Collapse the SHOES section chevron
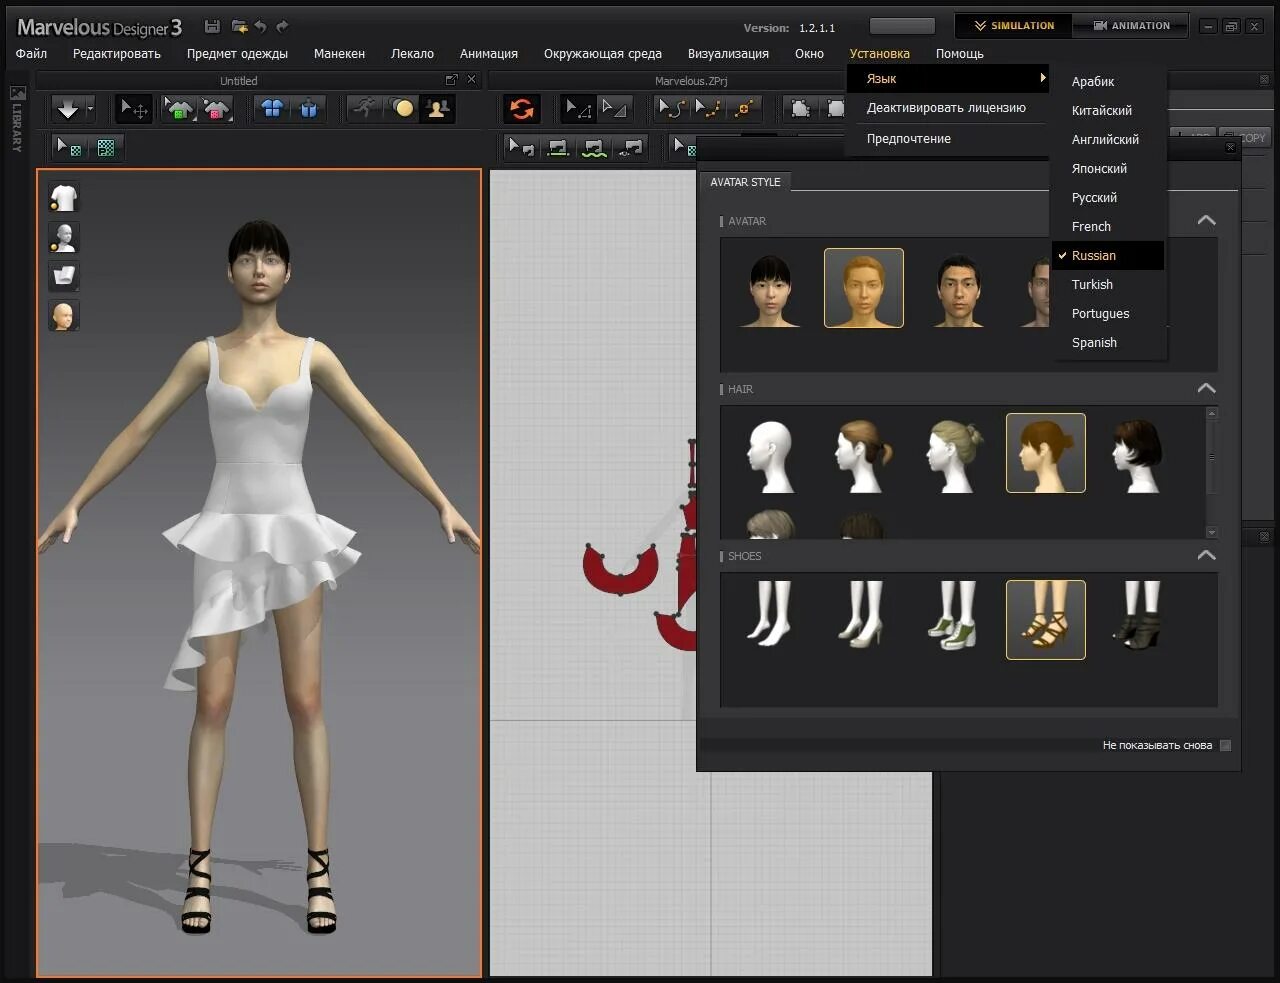Image resolution: width=1280 pixels, height=983 pixels. [1206, 555]
